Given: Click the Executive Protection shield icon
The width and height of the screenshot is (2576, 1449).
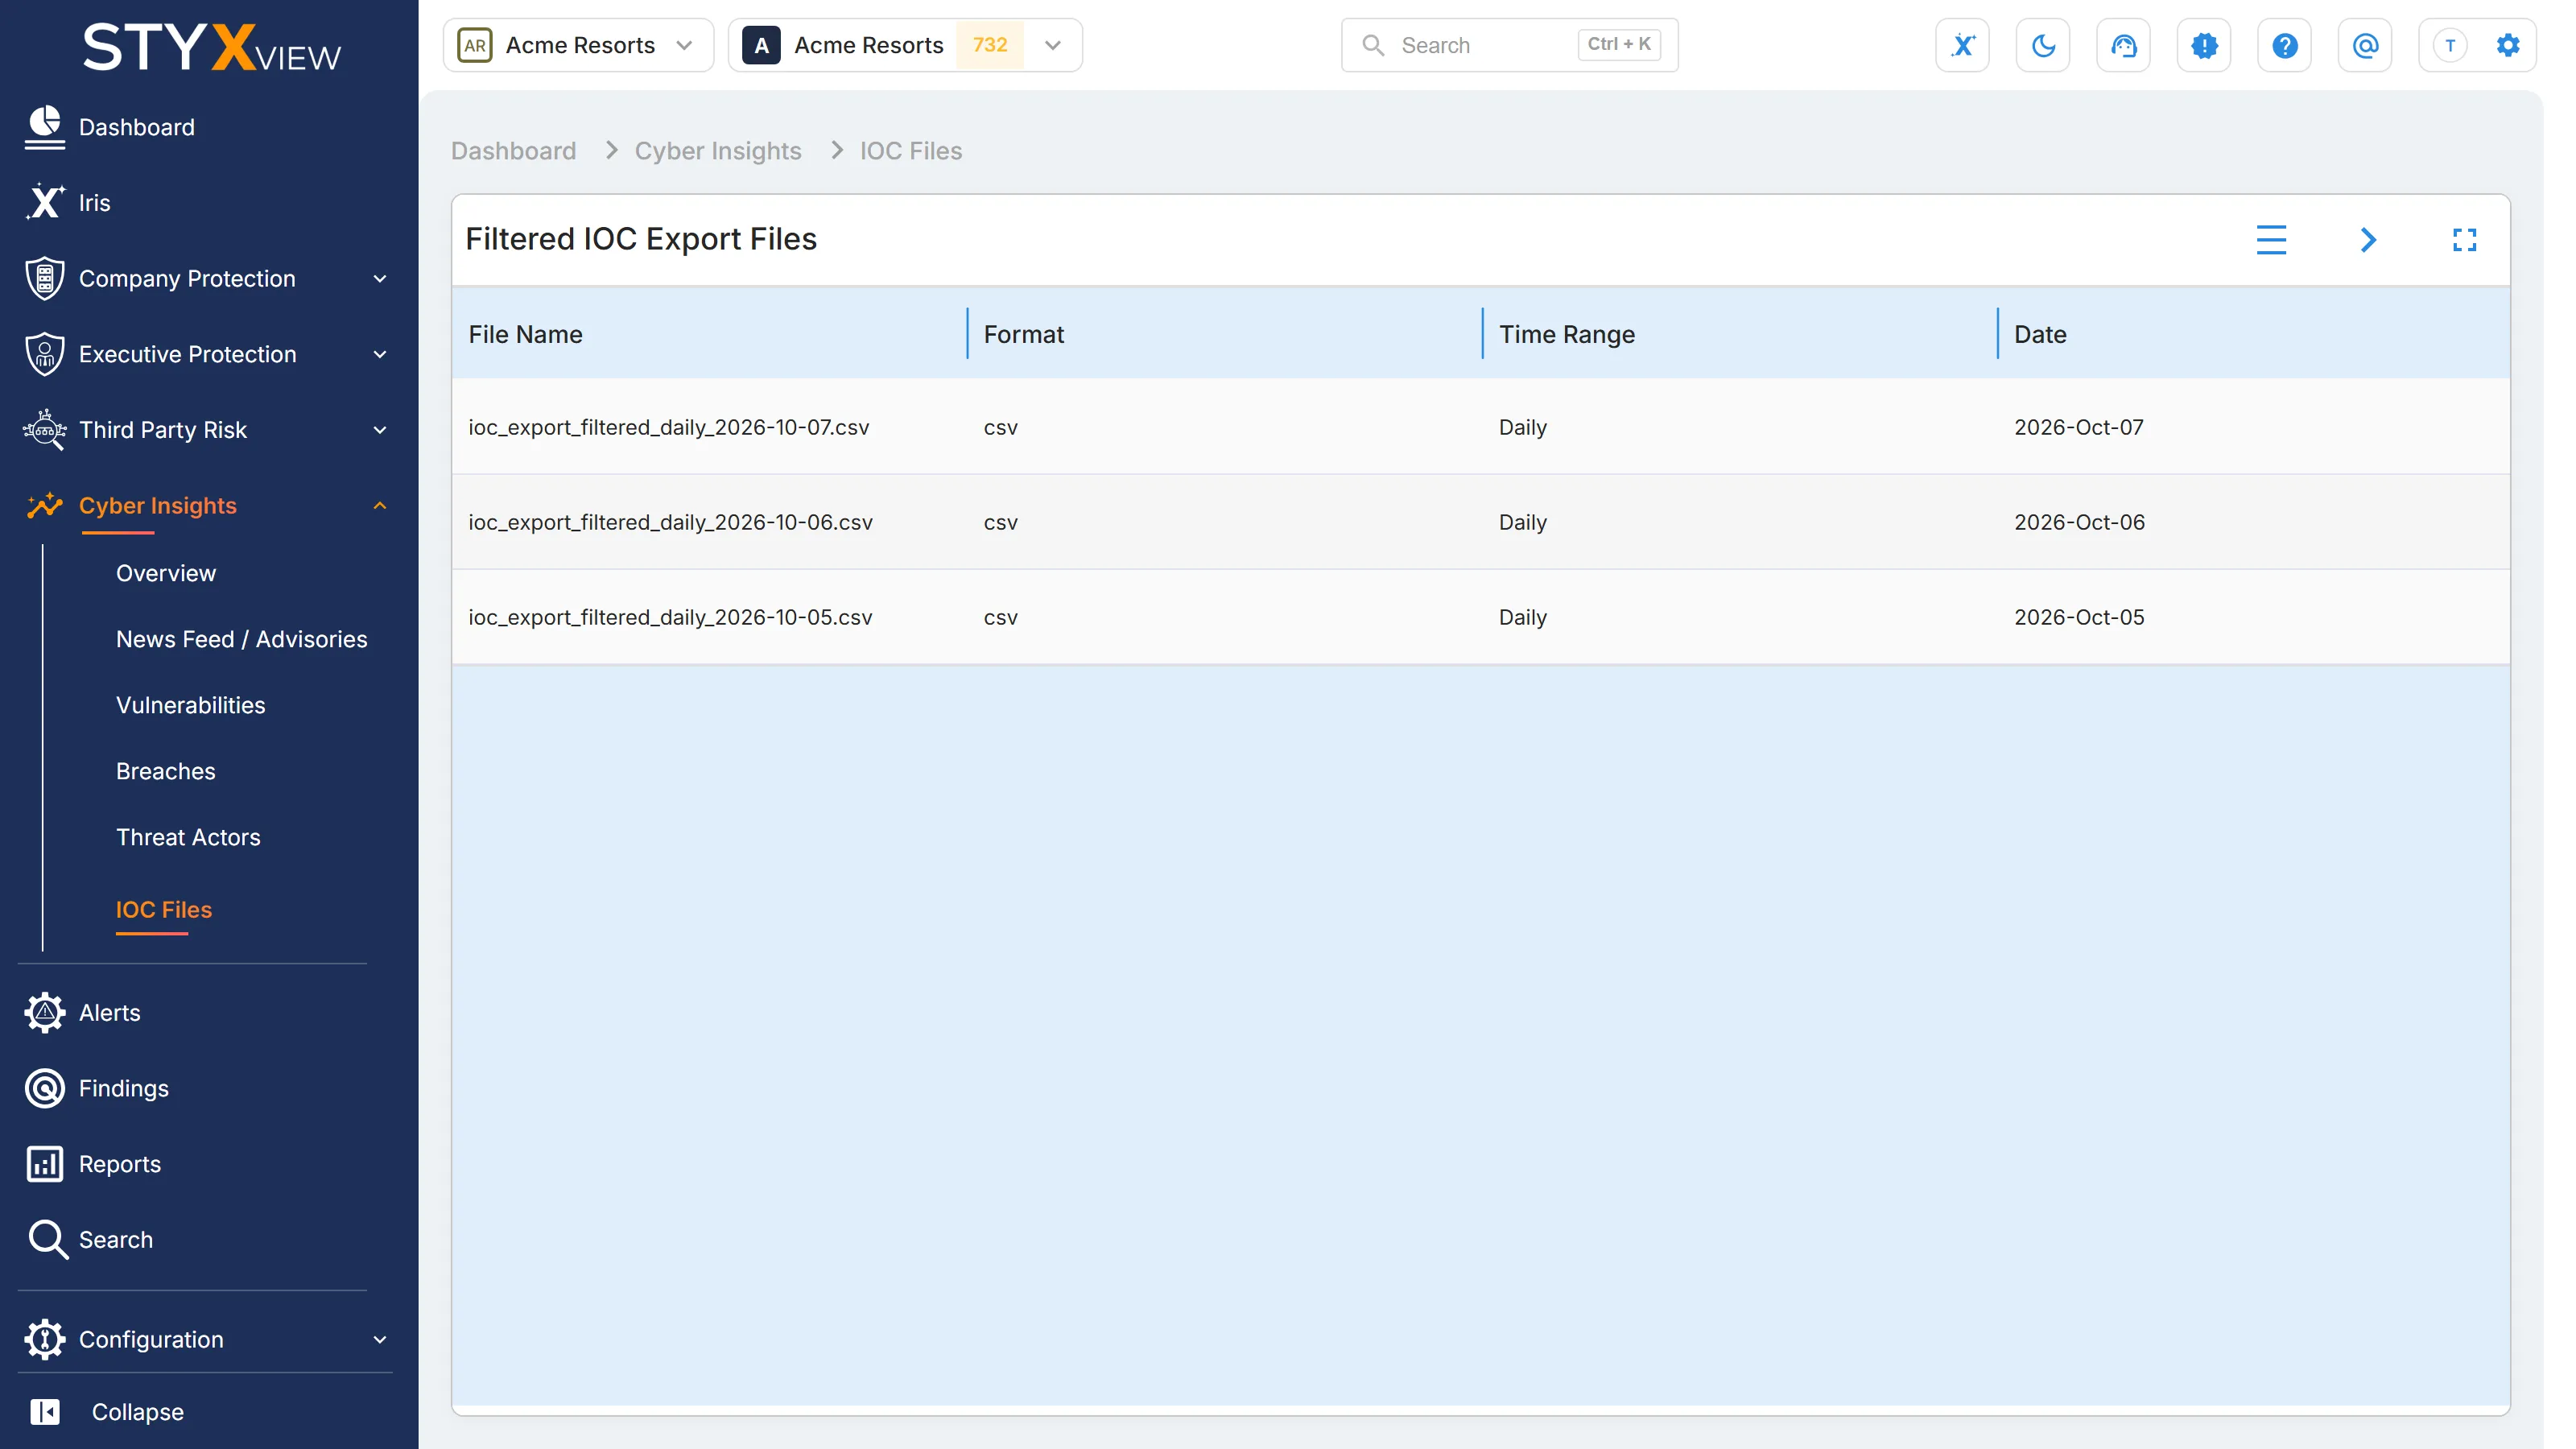Looking at the screenshot, I should (x=44, y=354).
